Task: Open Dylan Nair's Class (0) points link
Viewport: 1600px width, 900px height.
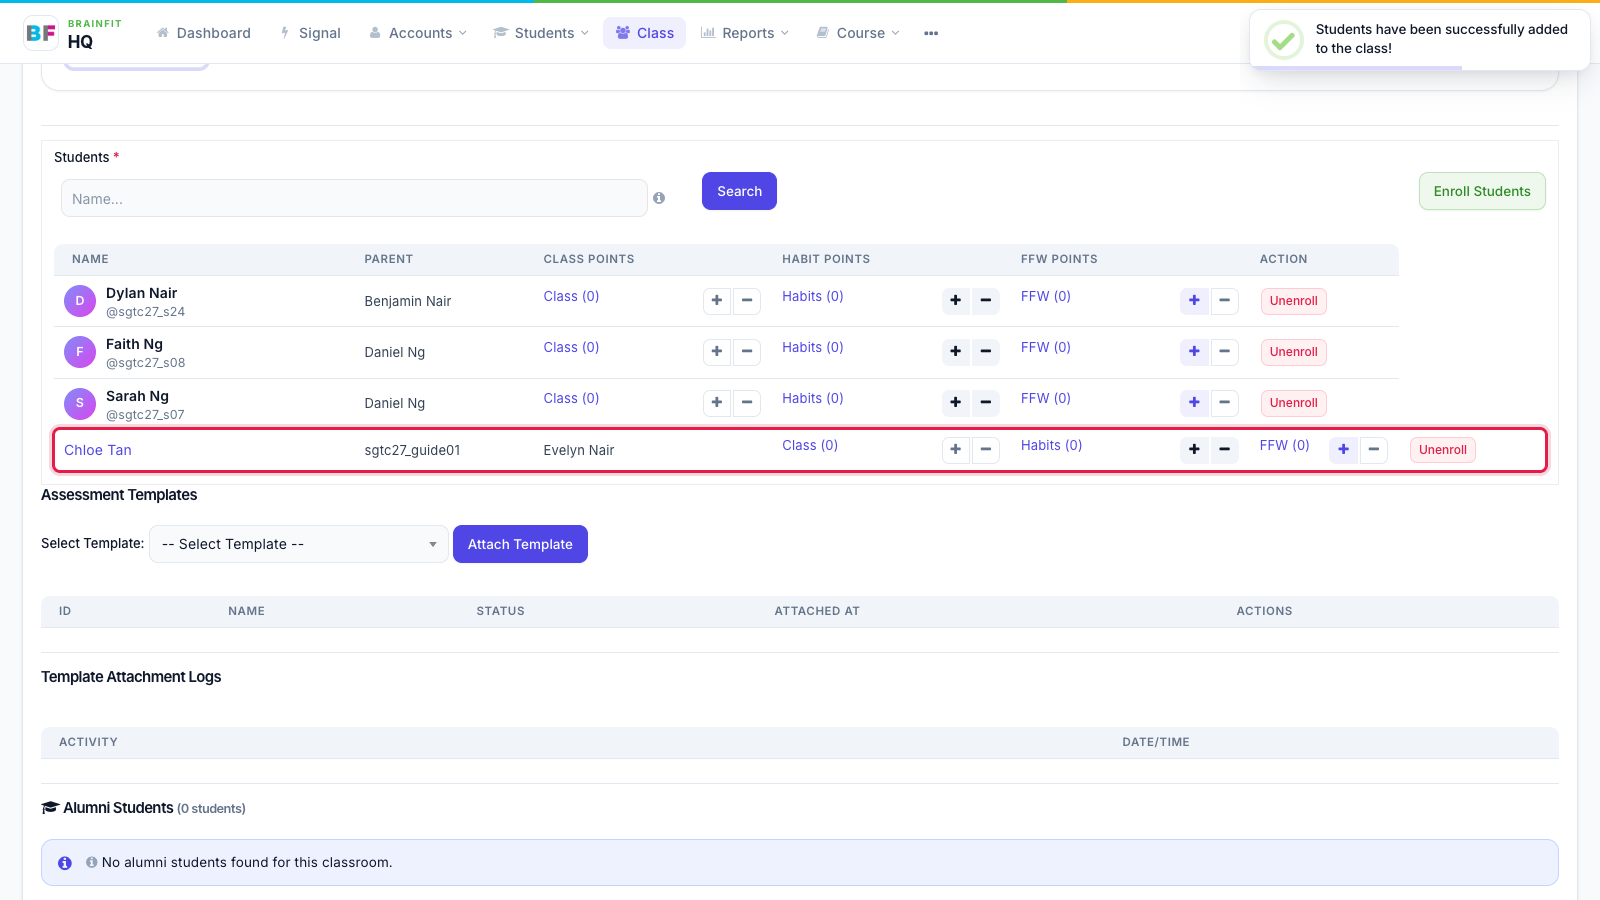Action: 571,296
